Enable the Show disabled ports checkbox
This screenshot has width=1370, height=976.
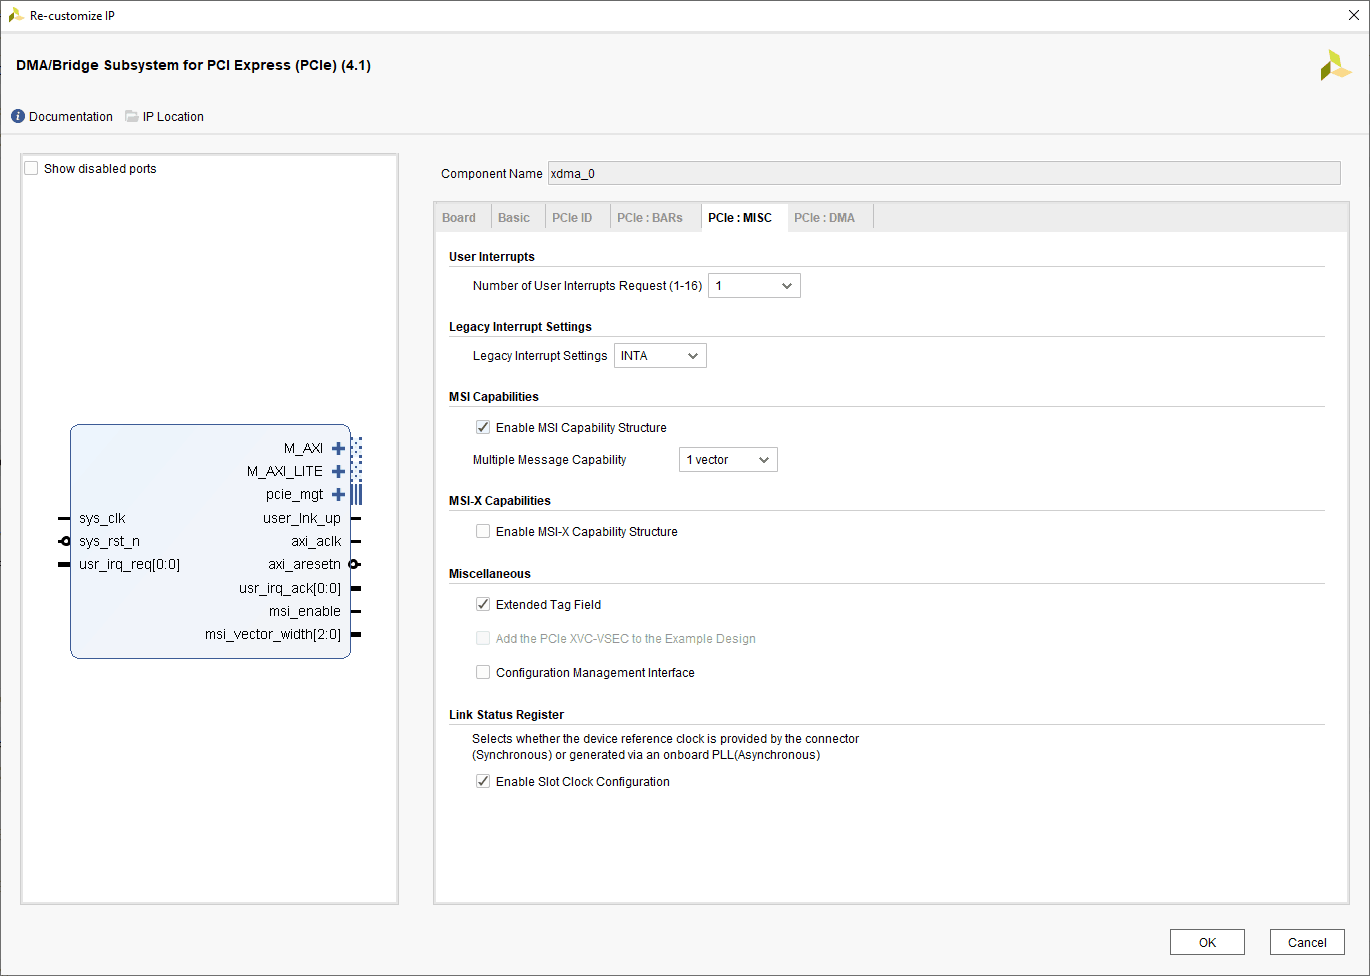pyautogui.click(x=32, y=169)
